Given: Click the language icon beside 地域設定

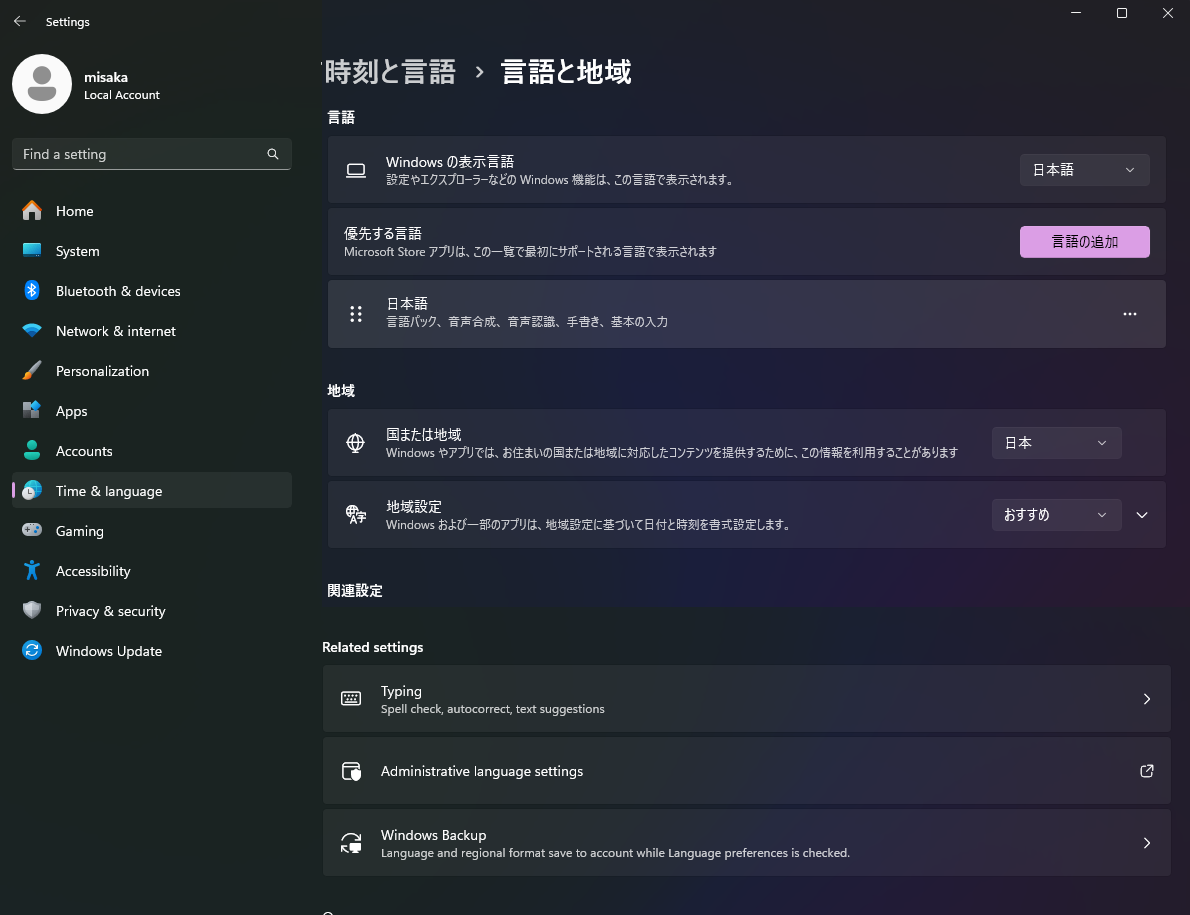Looking at the screenshot, I should coord(355,514).
